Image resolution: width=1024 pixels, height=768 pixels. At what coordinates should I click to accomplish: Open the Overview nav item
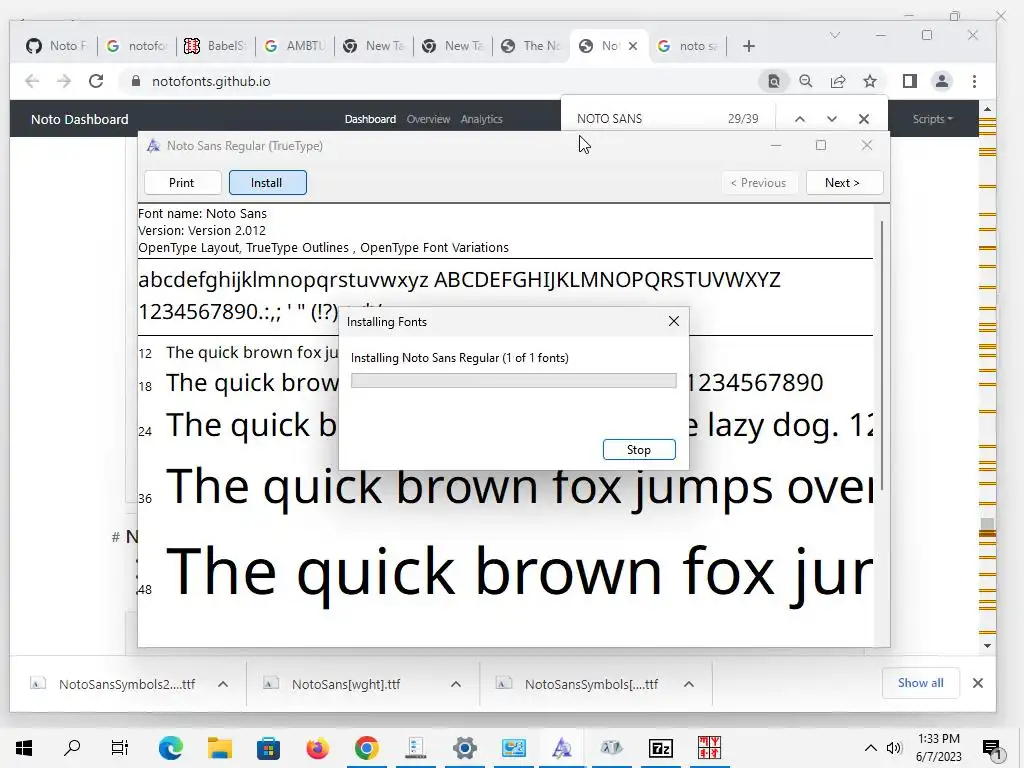(428, 119)
